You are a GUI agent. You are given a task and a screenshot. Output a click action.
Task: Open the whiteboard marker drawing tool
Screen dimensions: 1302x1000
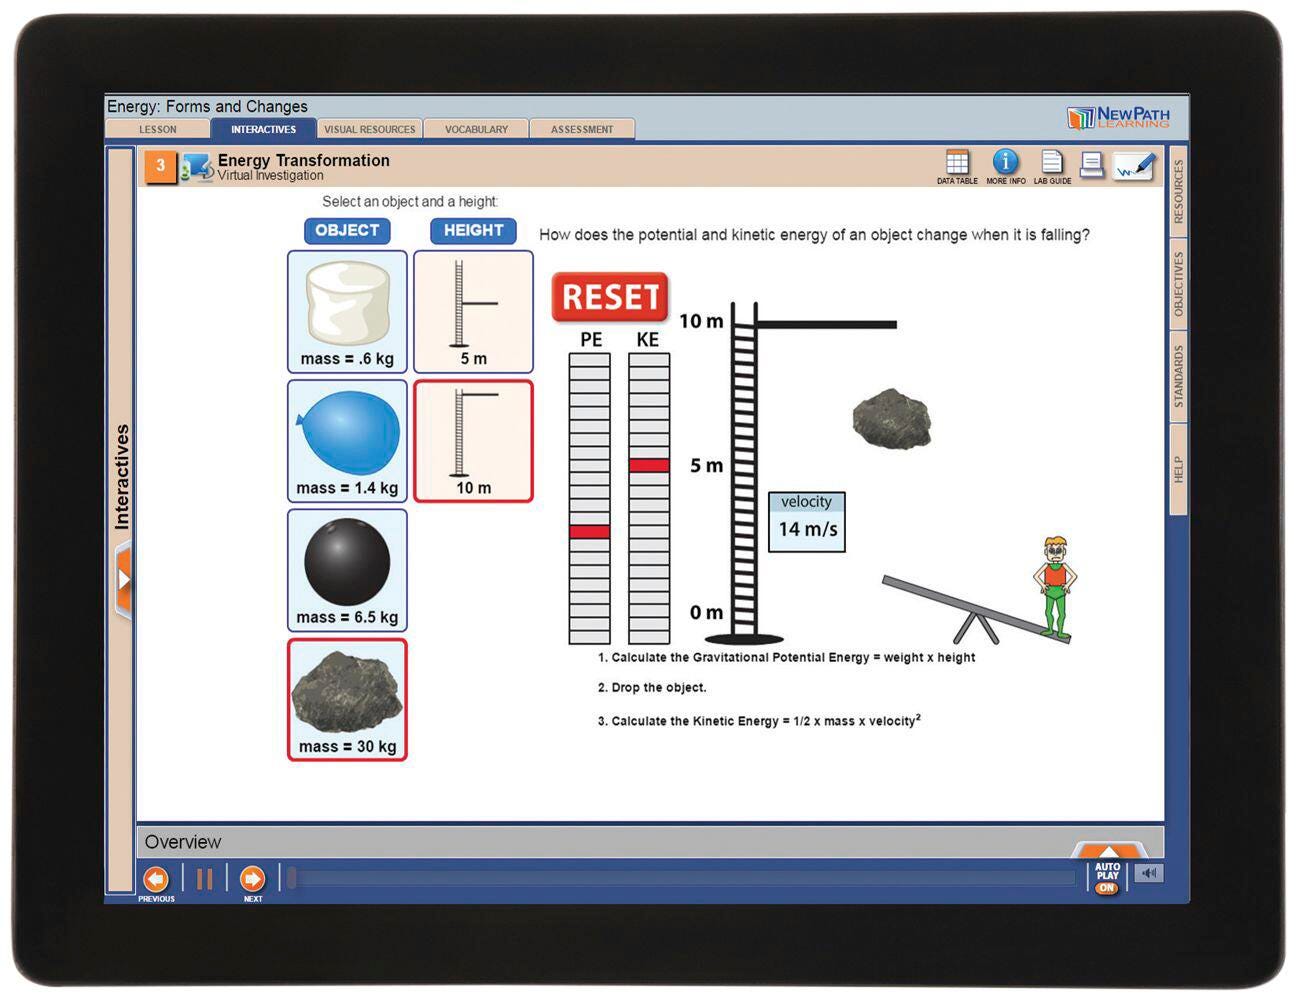click(x=1135, y=166)
